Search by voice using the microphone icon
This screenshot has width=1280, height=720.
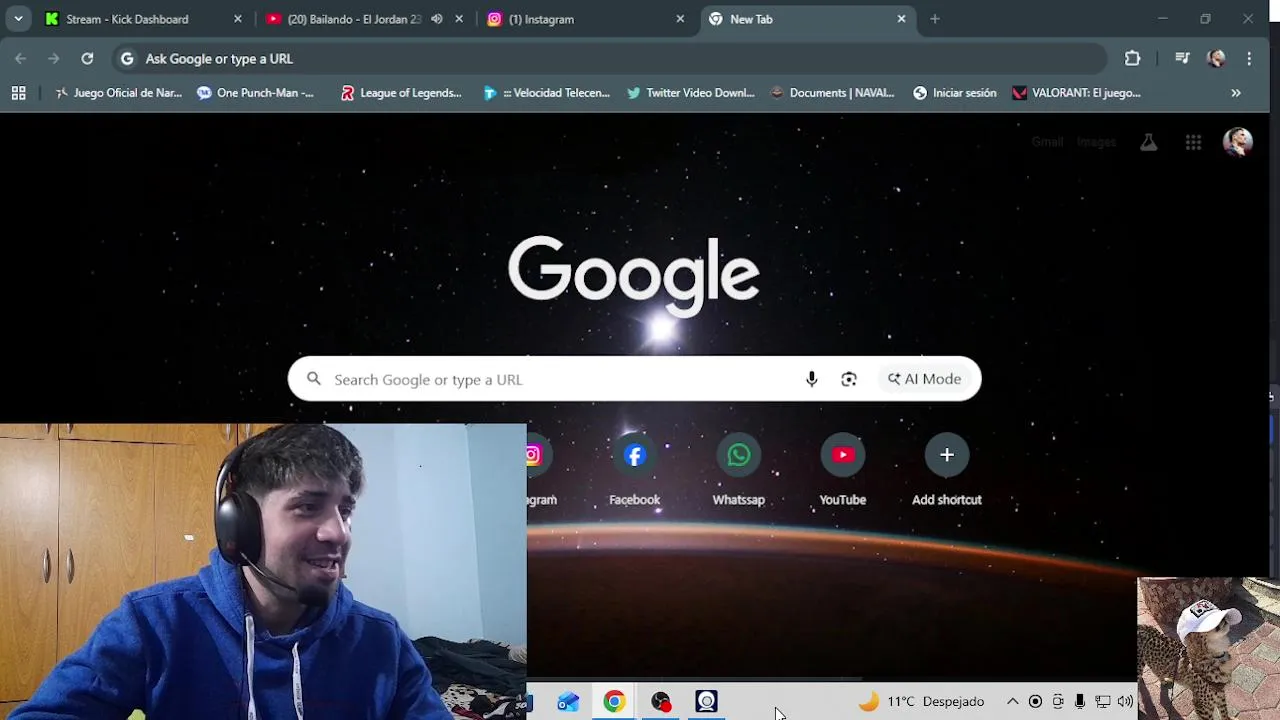pos(812,379)
